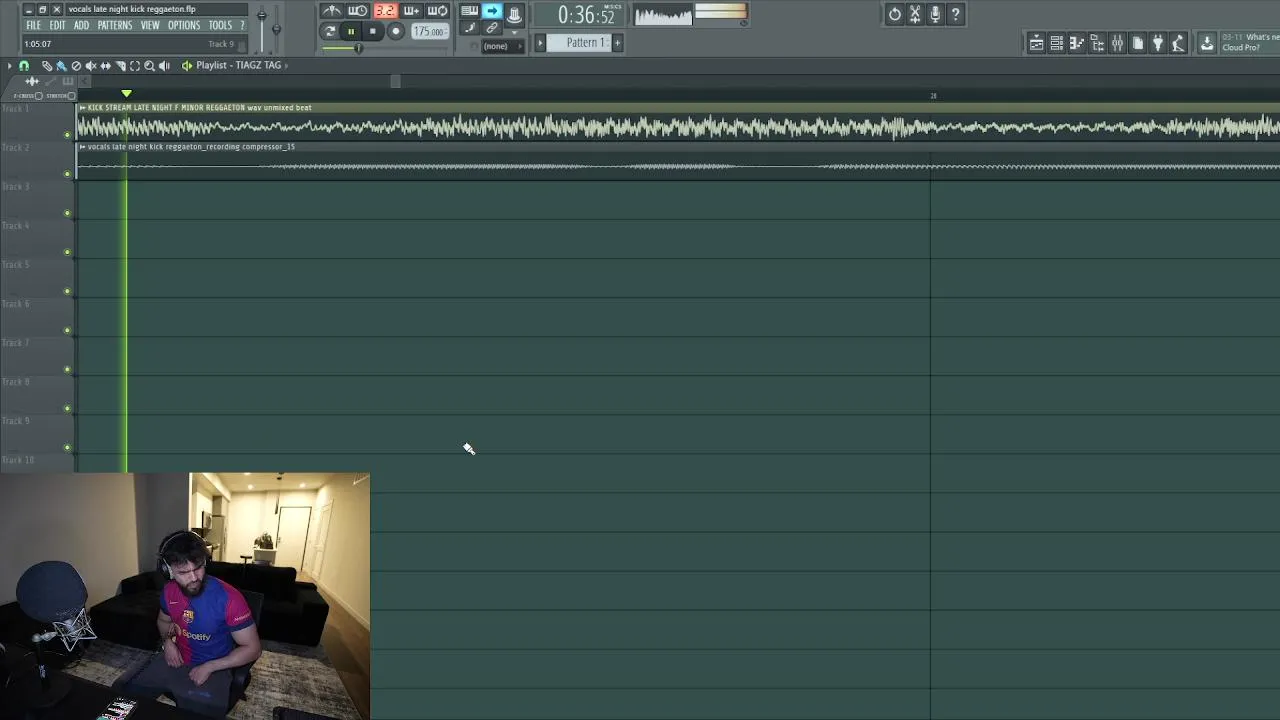Open the VIEW menu
This screenshot has width=1280, height=720.
[150, 25]
